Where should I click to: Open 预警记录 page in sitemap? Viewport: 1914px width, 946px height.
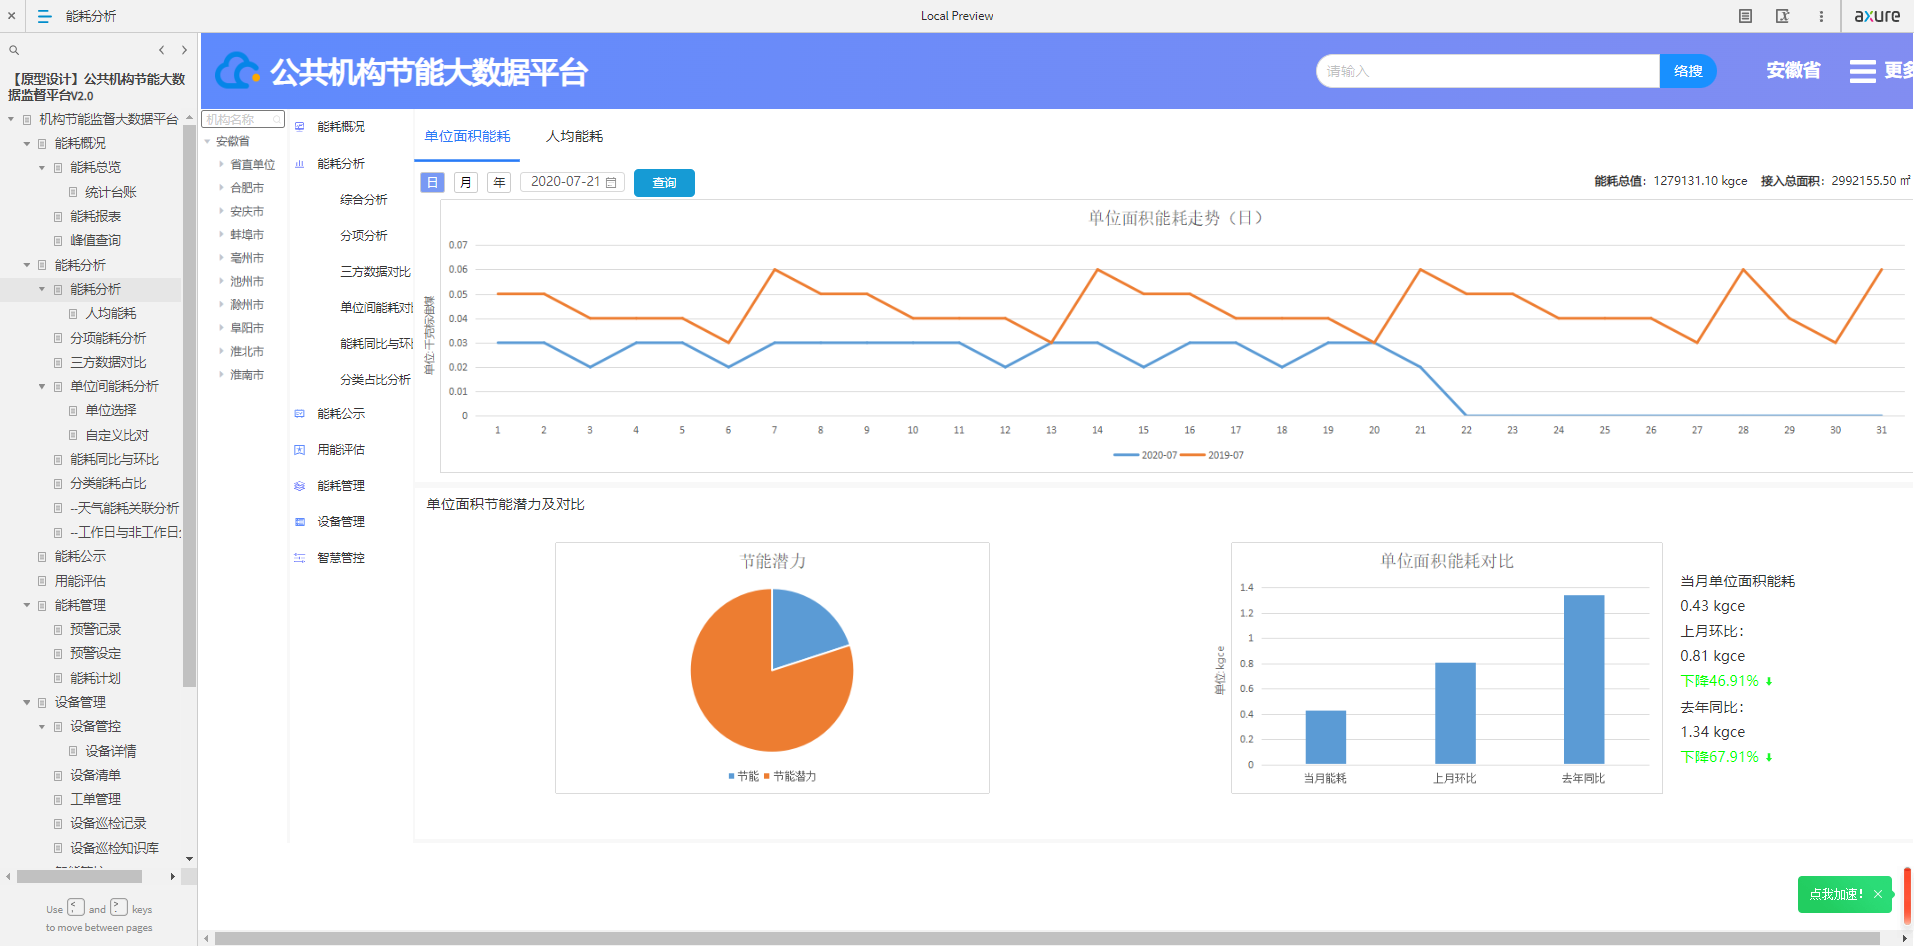95,629
